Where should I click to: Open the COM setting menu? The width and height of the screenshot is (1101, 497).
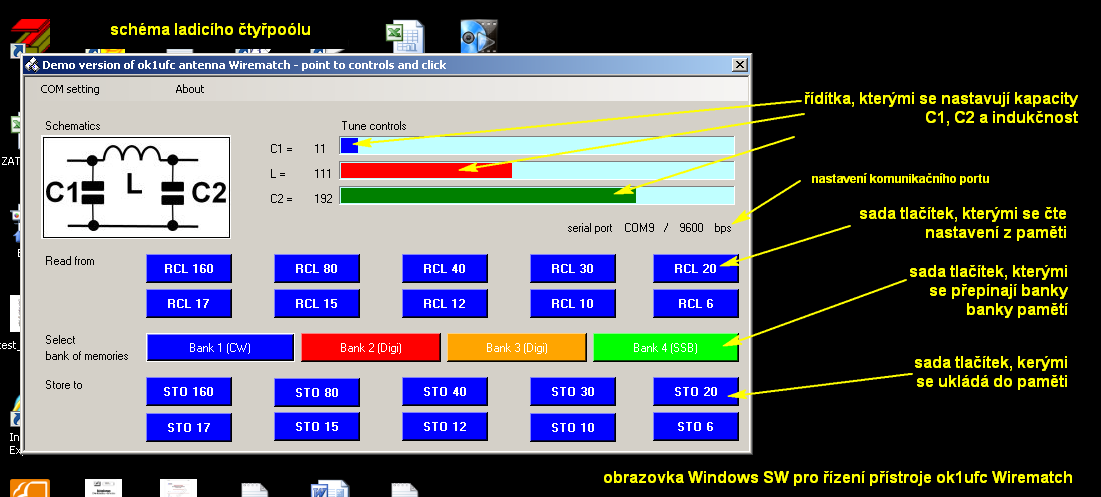point(70,89)
